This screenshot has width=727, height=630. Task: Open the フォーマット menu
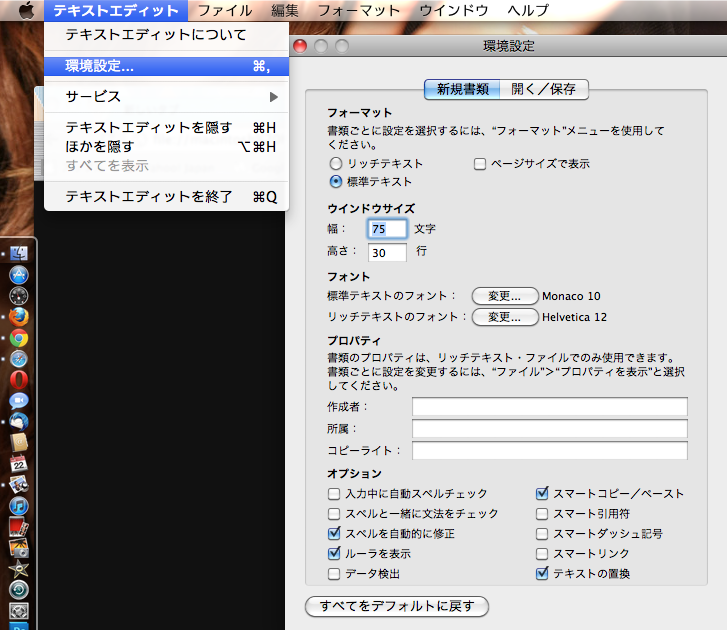point(359,10)
